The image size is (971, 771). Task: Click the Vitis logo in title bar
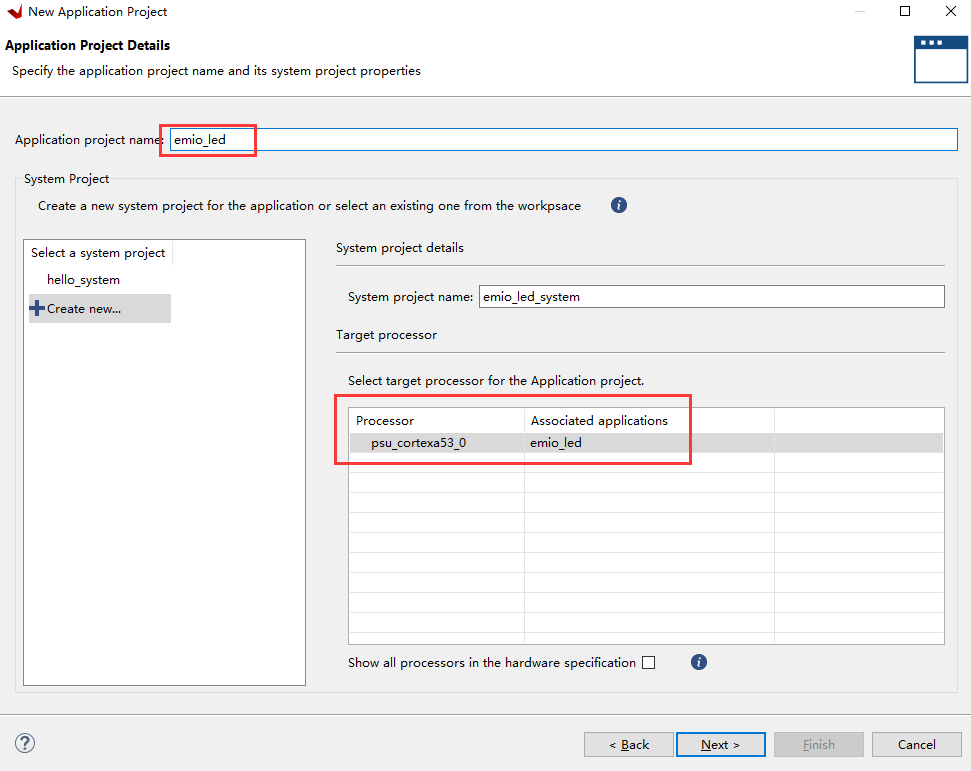[x=14, y=12]
